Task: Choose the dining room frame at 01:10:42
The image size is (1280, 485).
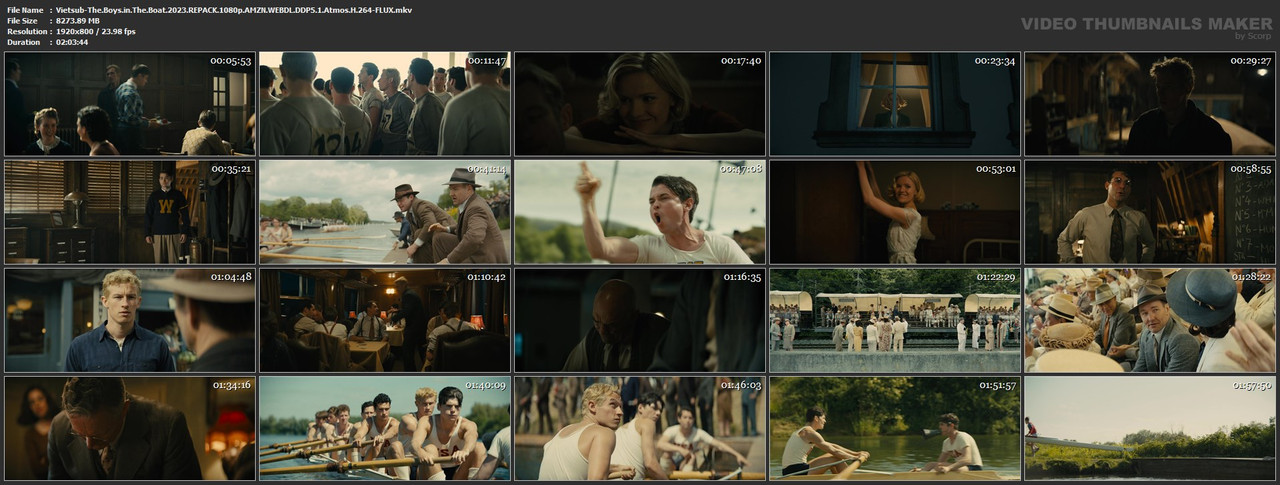Action: pyautogui.click(x=385, y=320)
